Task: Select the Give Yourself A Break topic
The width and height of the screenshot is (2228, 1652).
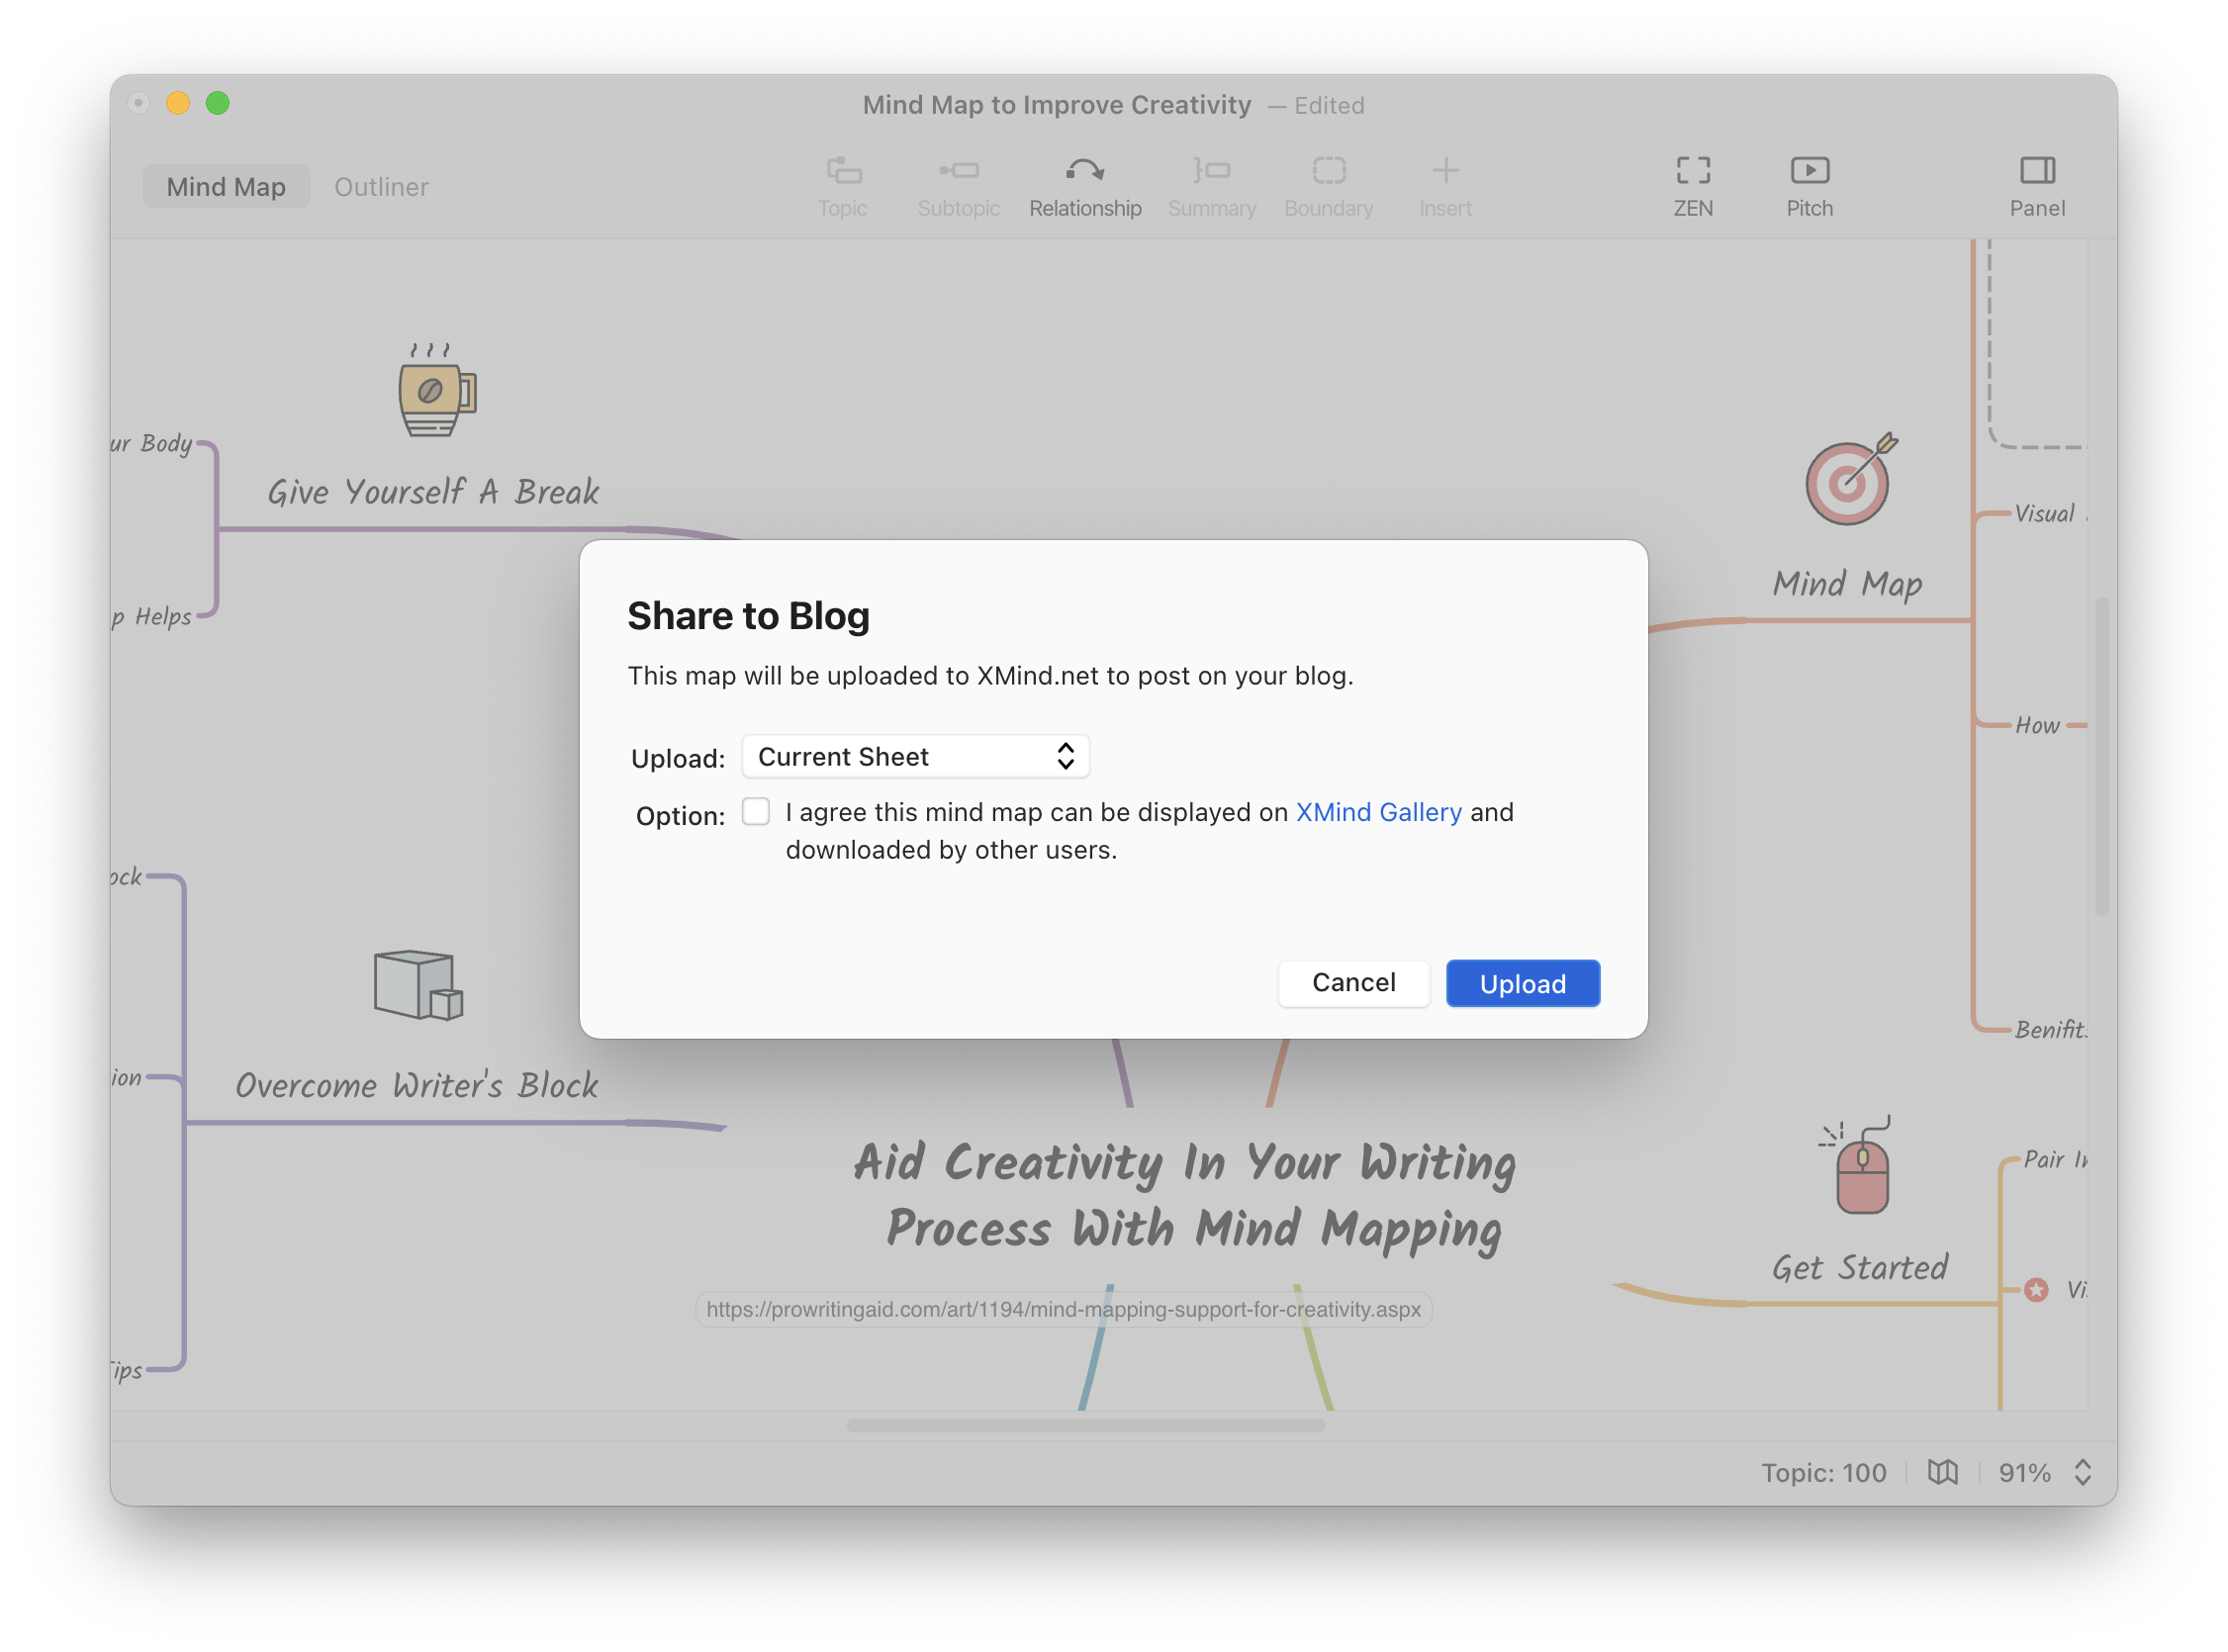Action: 433,492
